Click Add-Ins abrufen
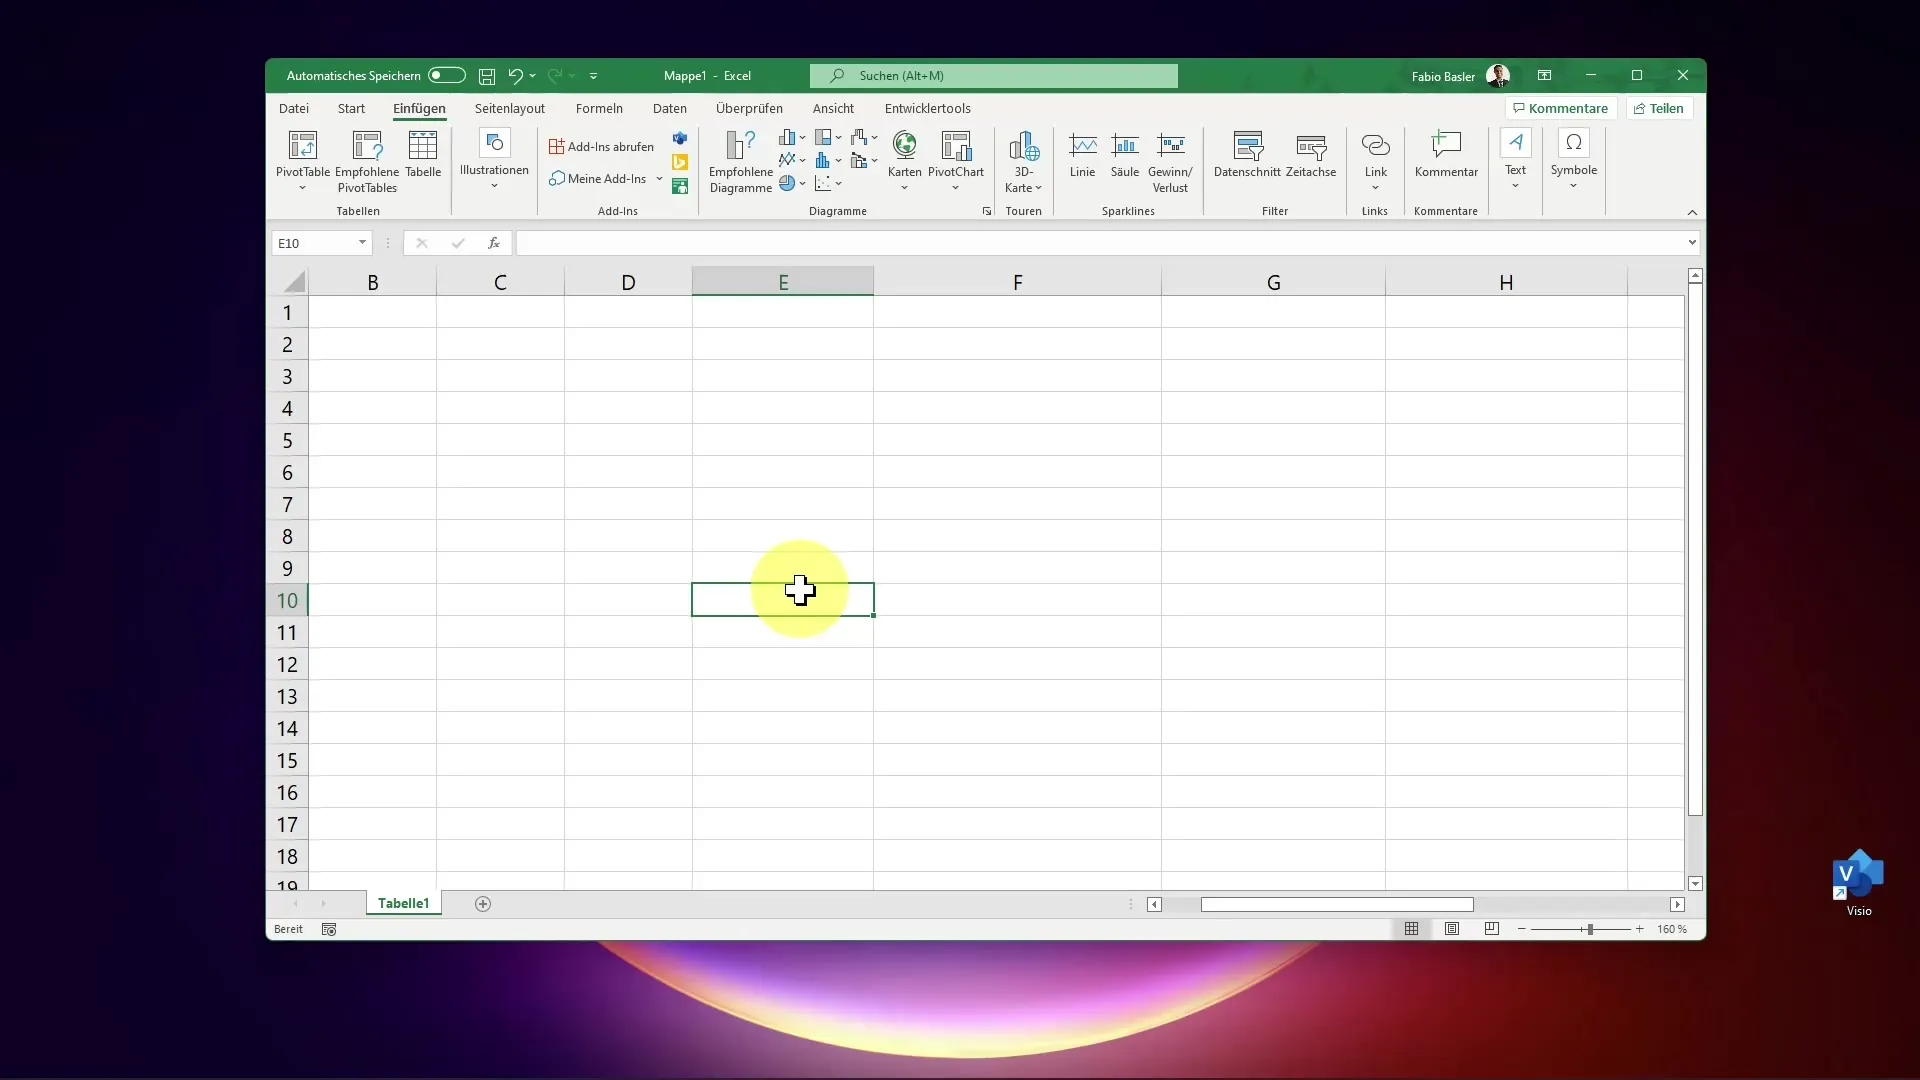Screen dimensions: 1920x1080 pos(601,147)
